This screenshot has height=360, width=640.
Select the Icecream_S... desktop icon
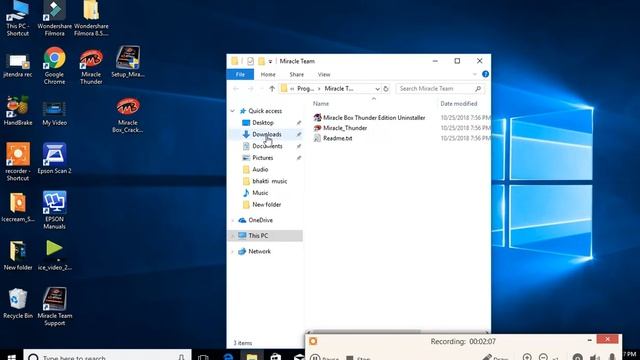[x=18, y=207]
